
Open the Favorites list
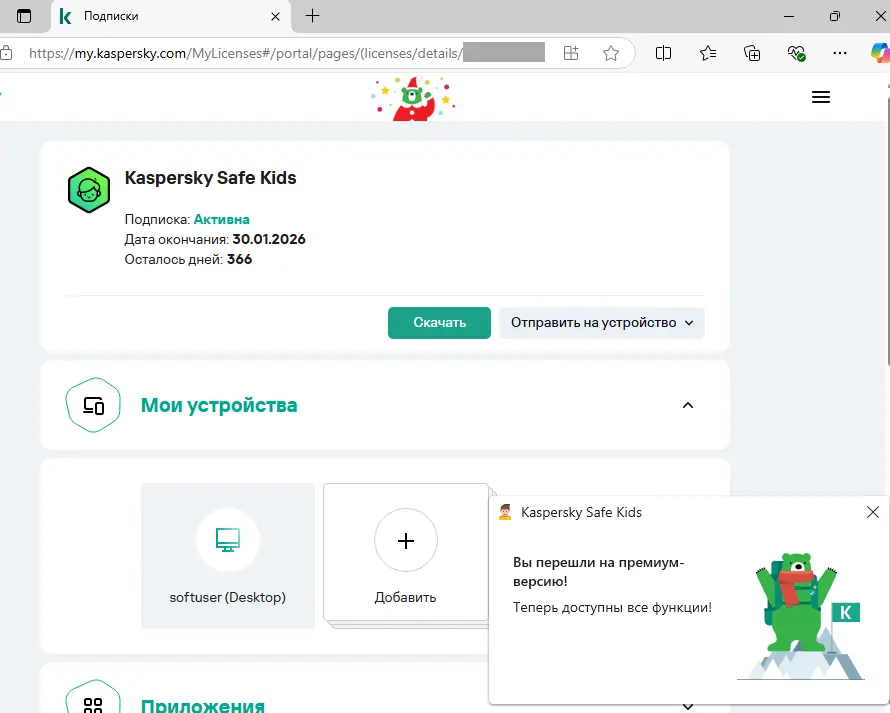point(708,53)
